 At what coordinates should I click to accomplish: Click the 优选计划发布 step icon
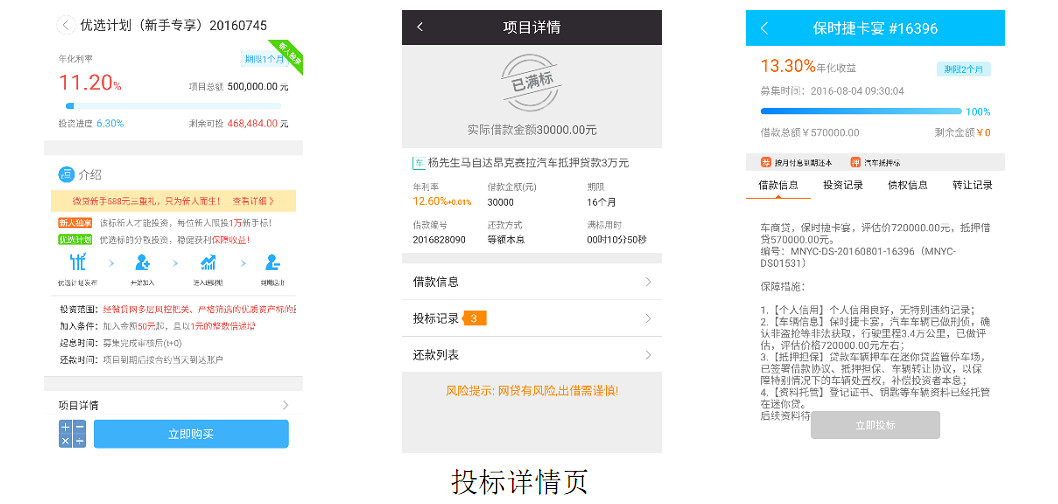coord(78,262)
